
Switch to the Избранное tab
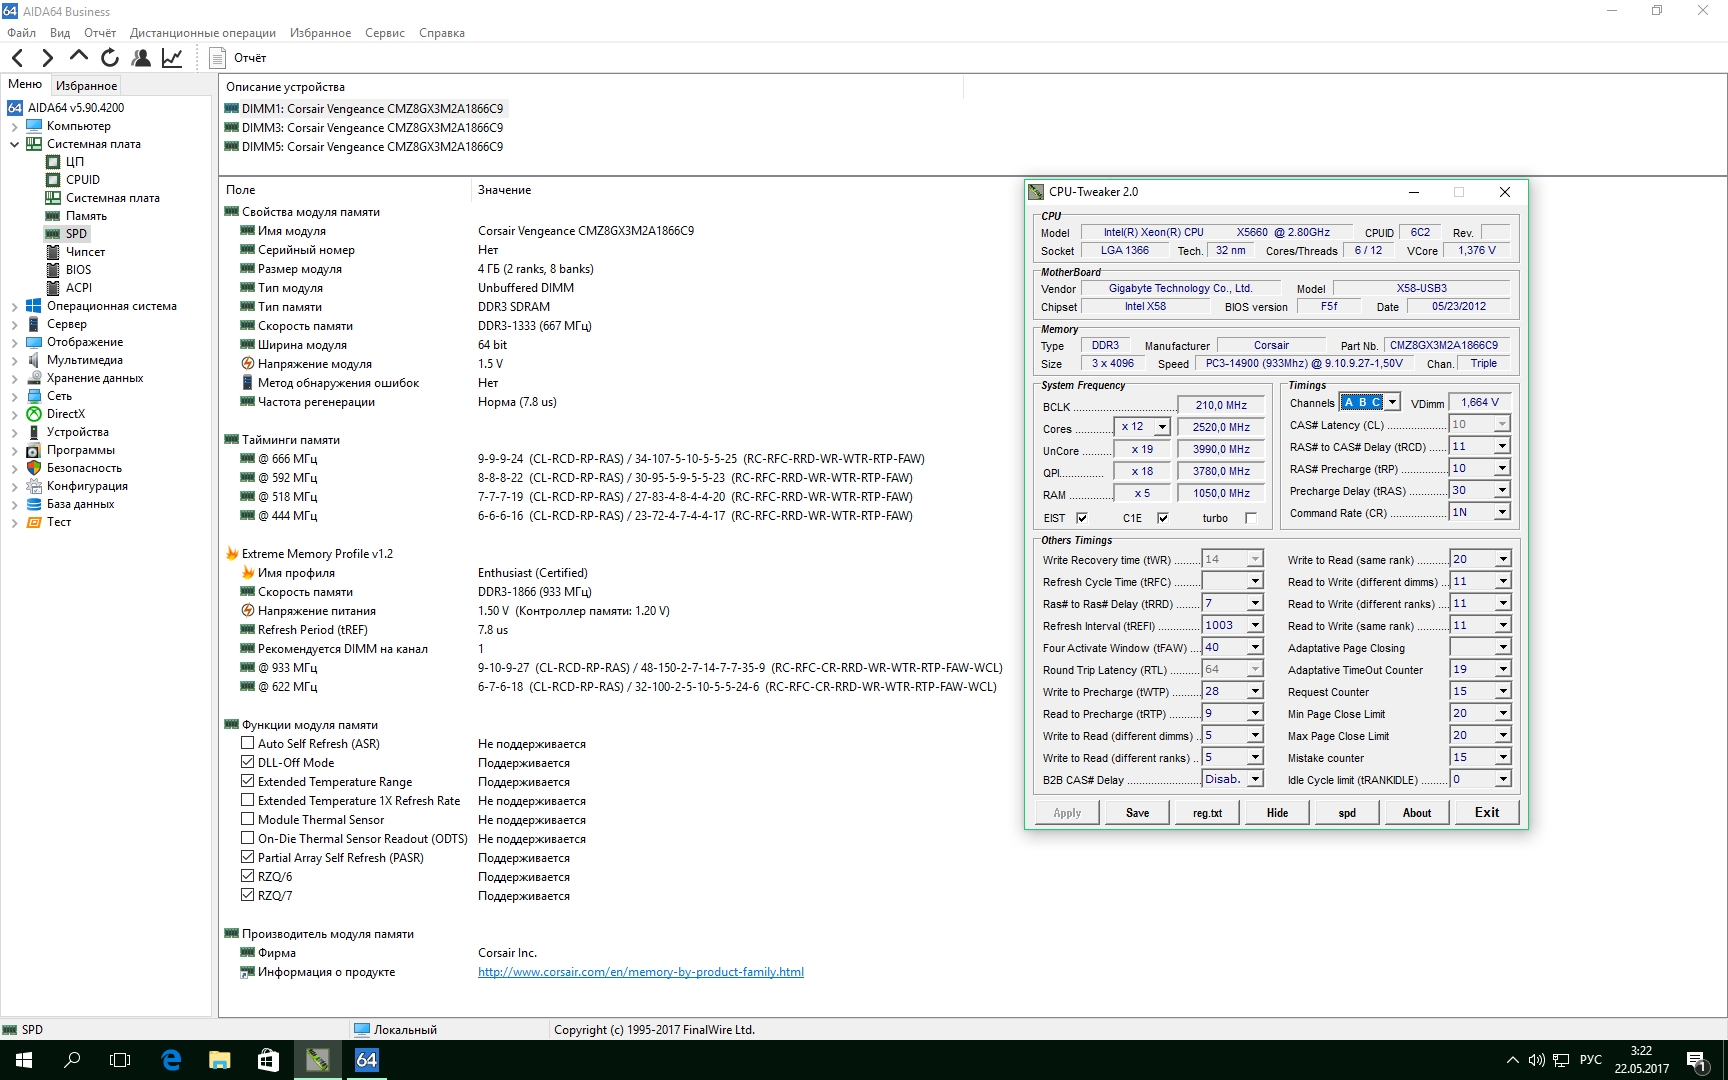[x=86, y=86]
